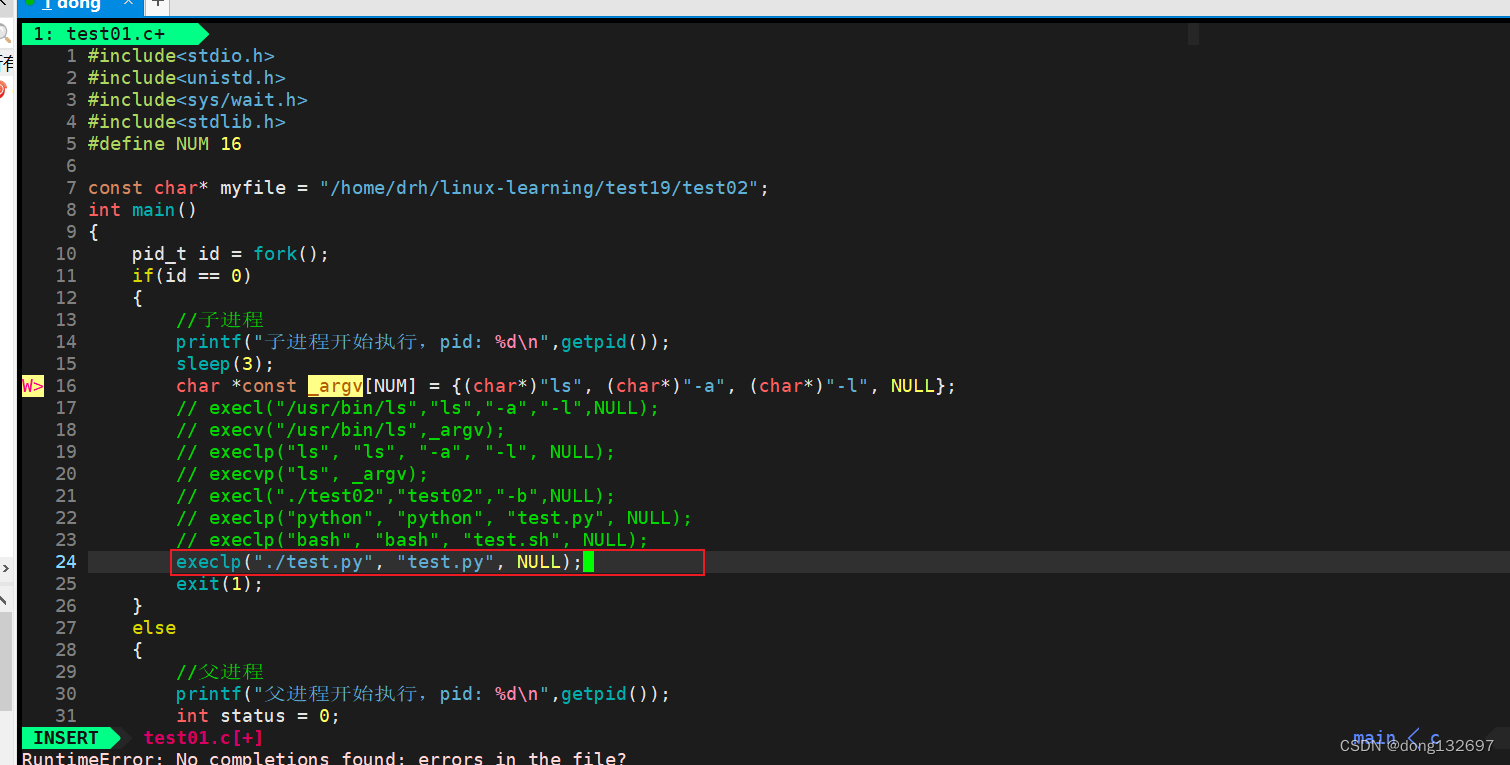Click the printf 子进程开始执行 line

pos(423,342)
